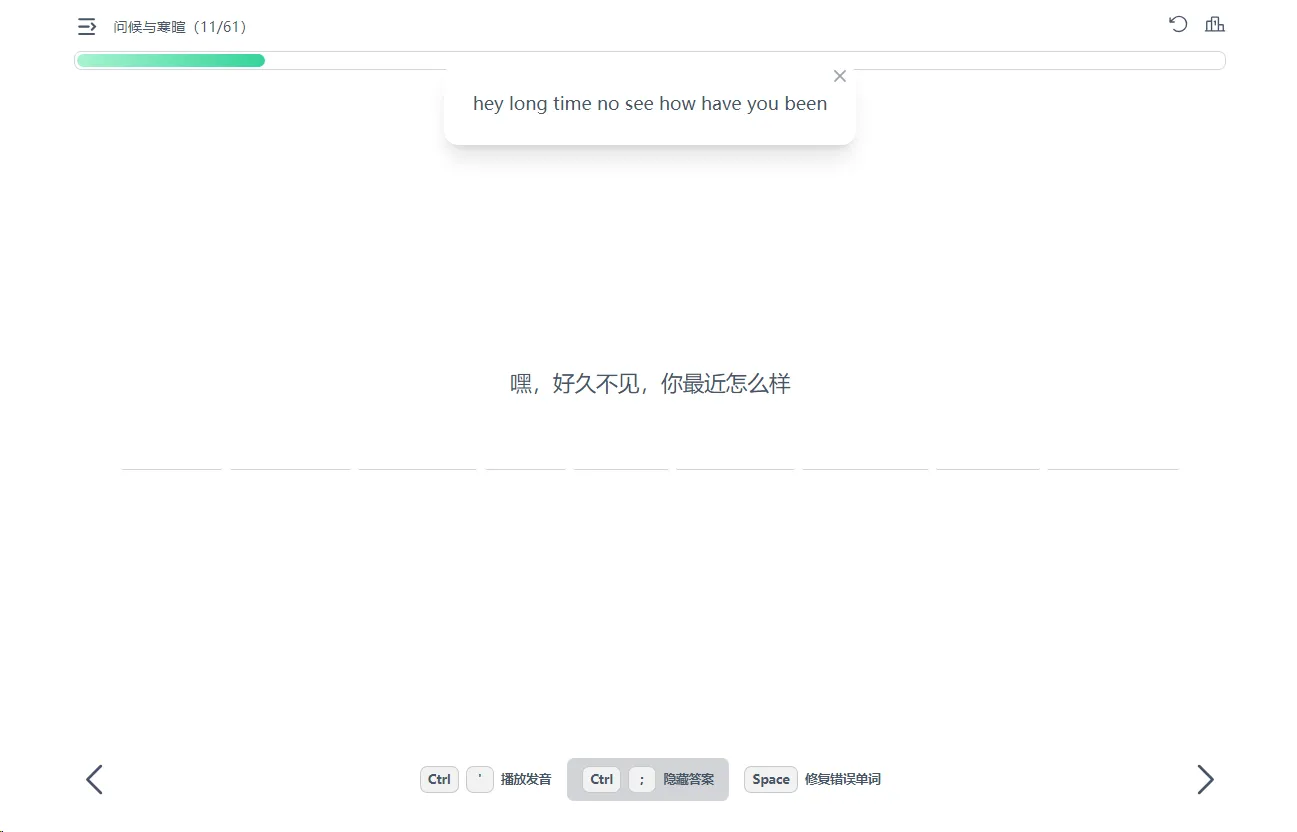Click the 播放发音 pronunciation label
The image size is (1297, 832).
(x=526, y=779)
